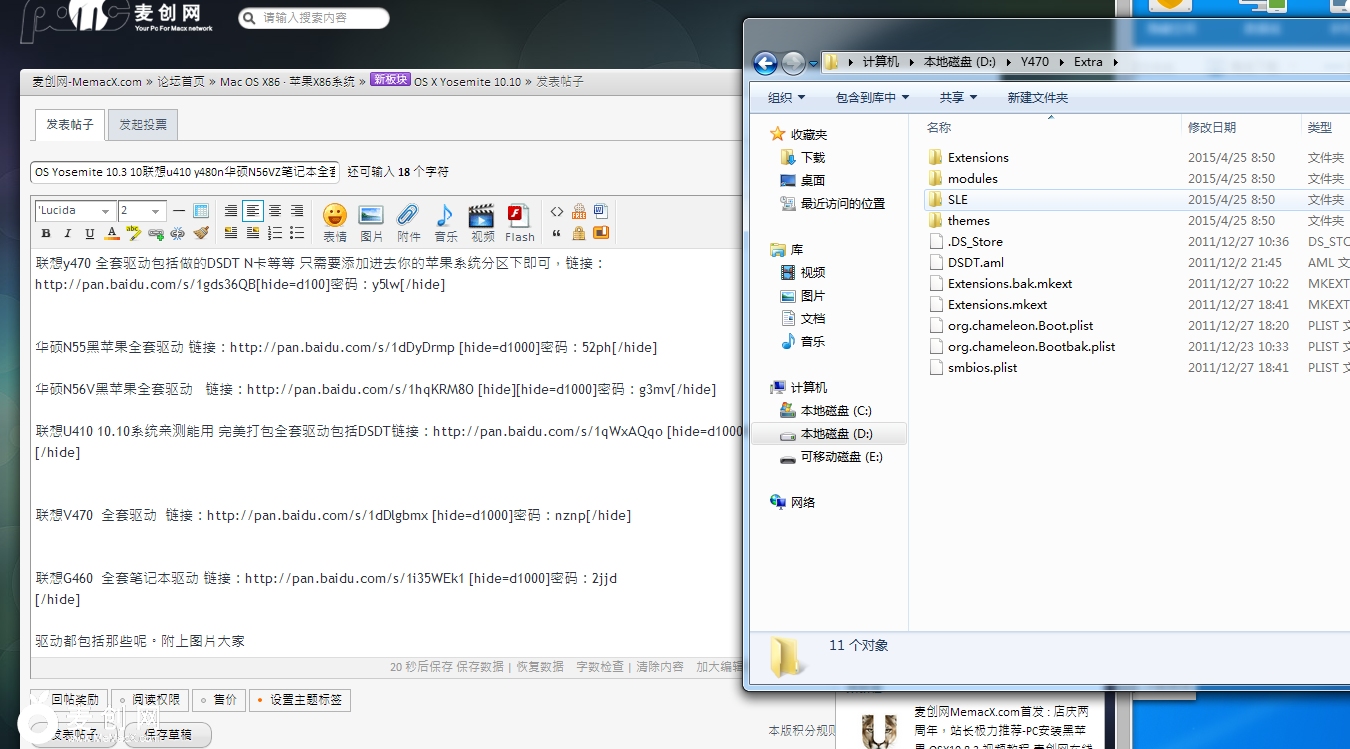1350x749 pixels.
Task: Insert music using the 音乐 note icon
Action: [x=445, y=221]
